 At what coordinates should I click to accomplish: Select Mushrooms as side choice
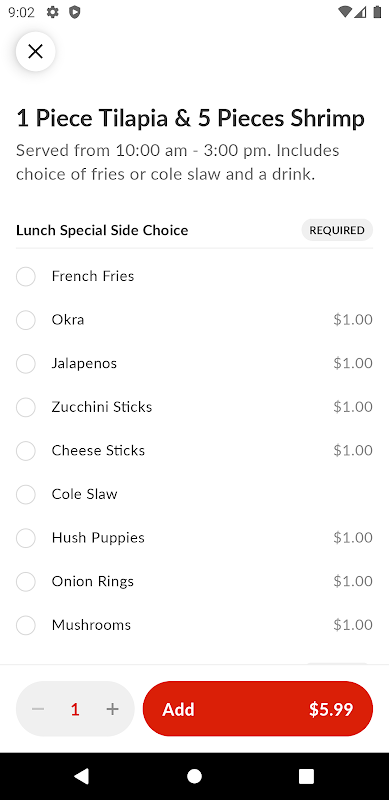[194, 626]
